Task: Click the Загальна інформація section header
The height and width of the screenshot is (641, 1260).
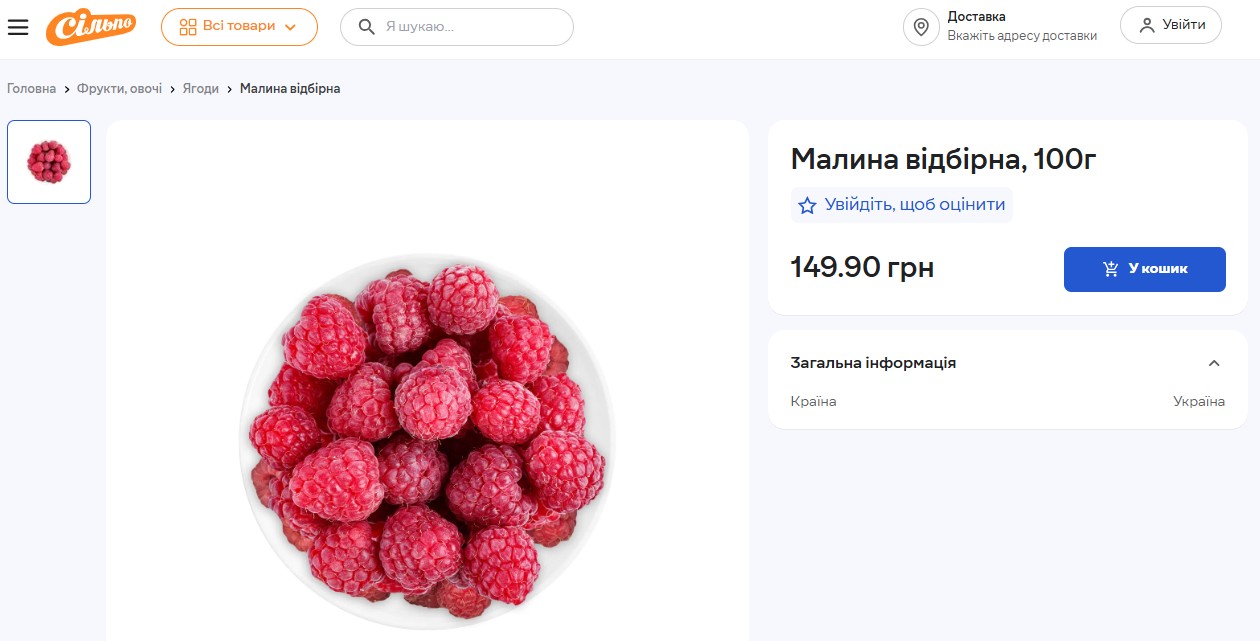Action: (x=873, y=363)
